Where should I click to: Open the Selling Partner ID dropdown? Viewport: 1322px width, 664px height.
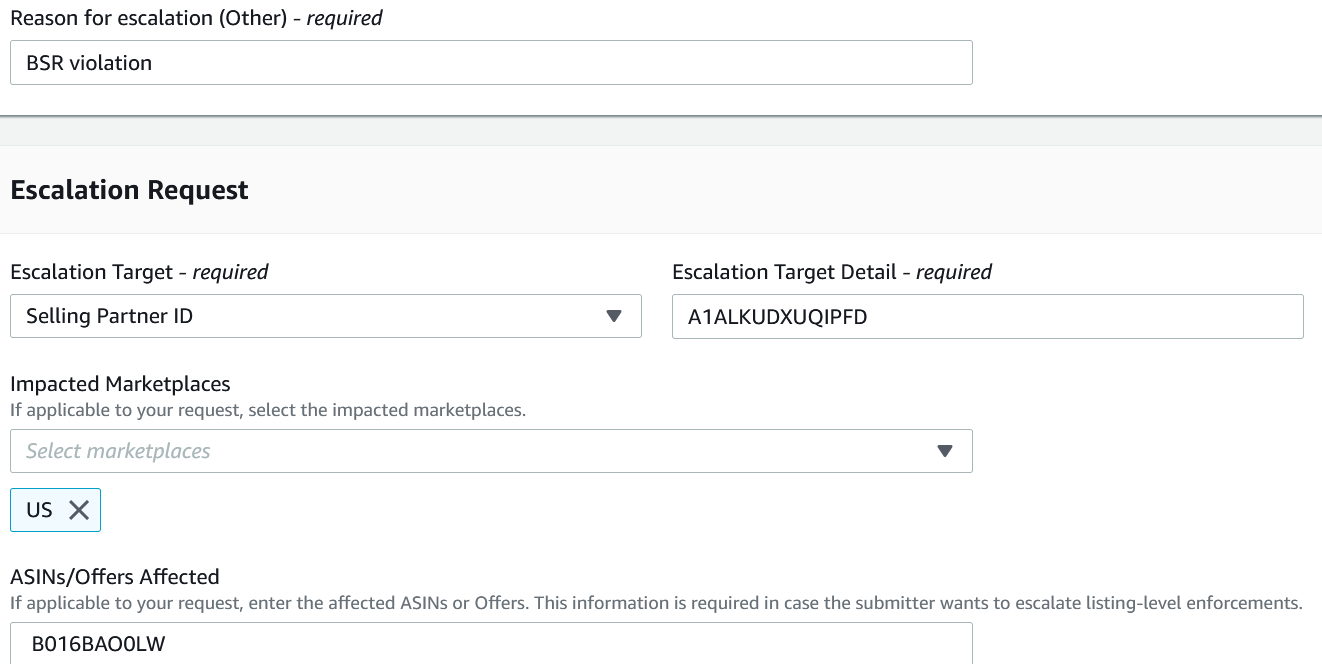click(326, 316)
